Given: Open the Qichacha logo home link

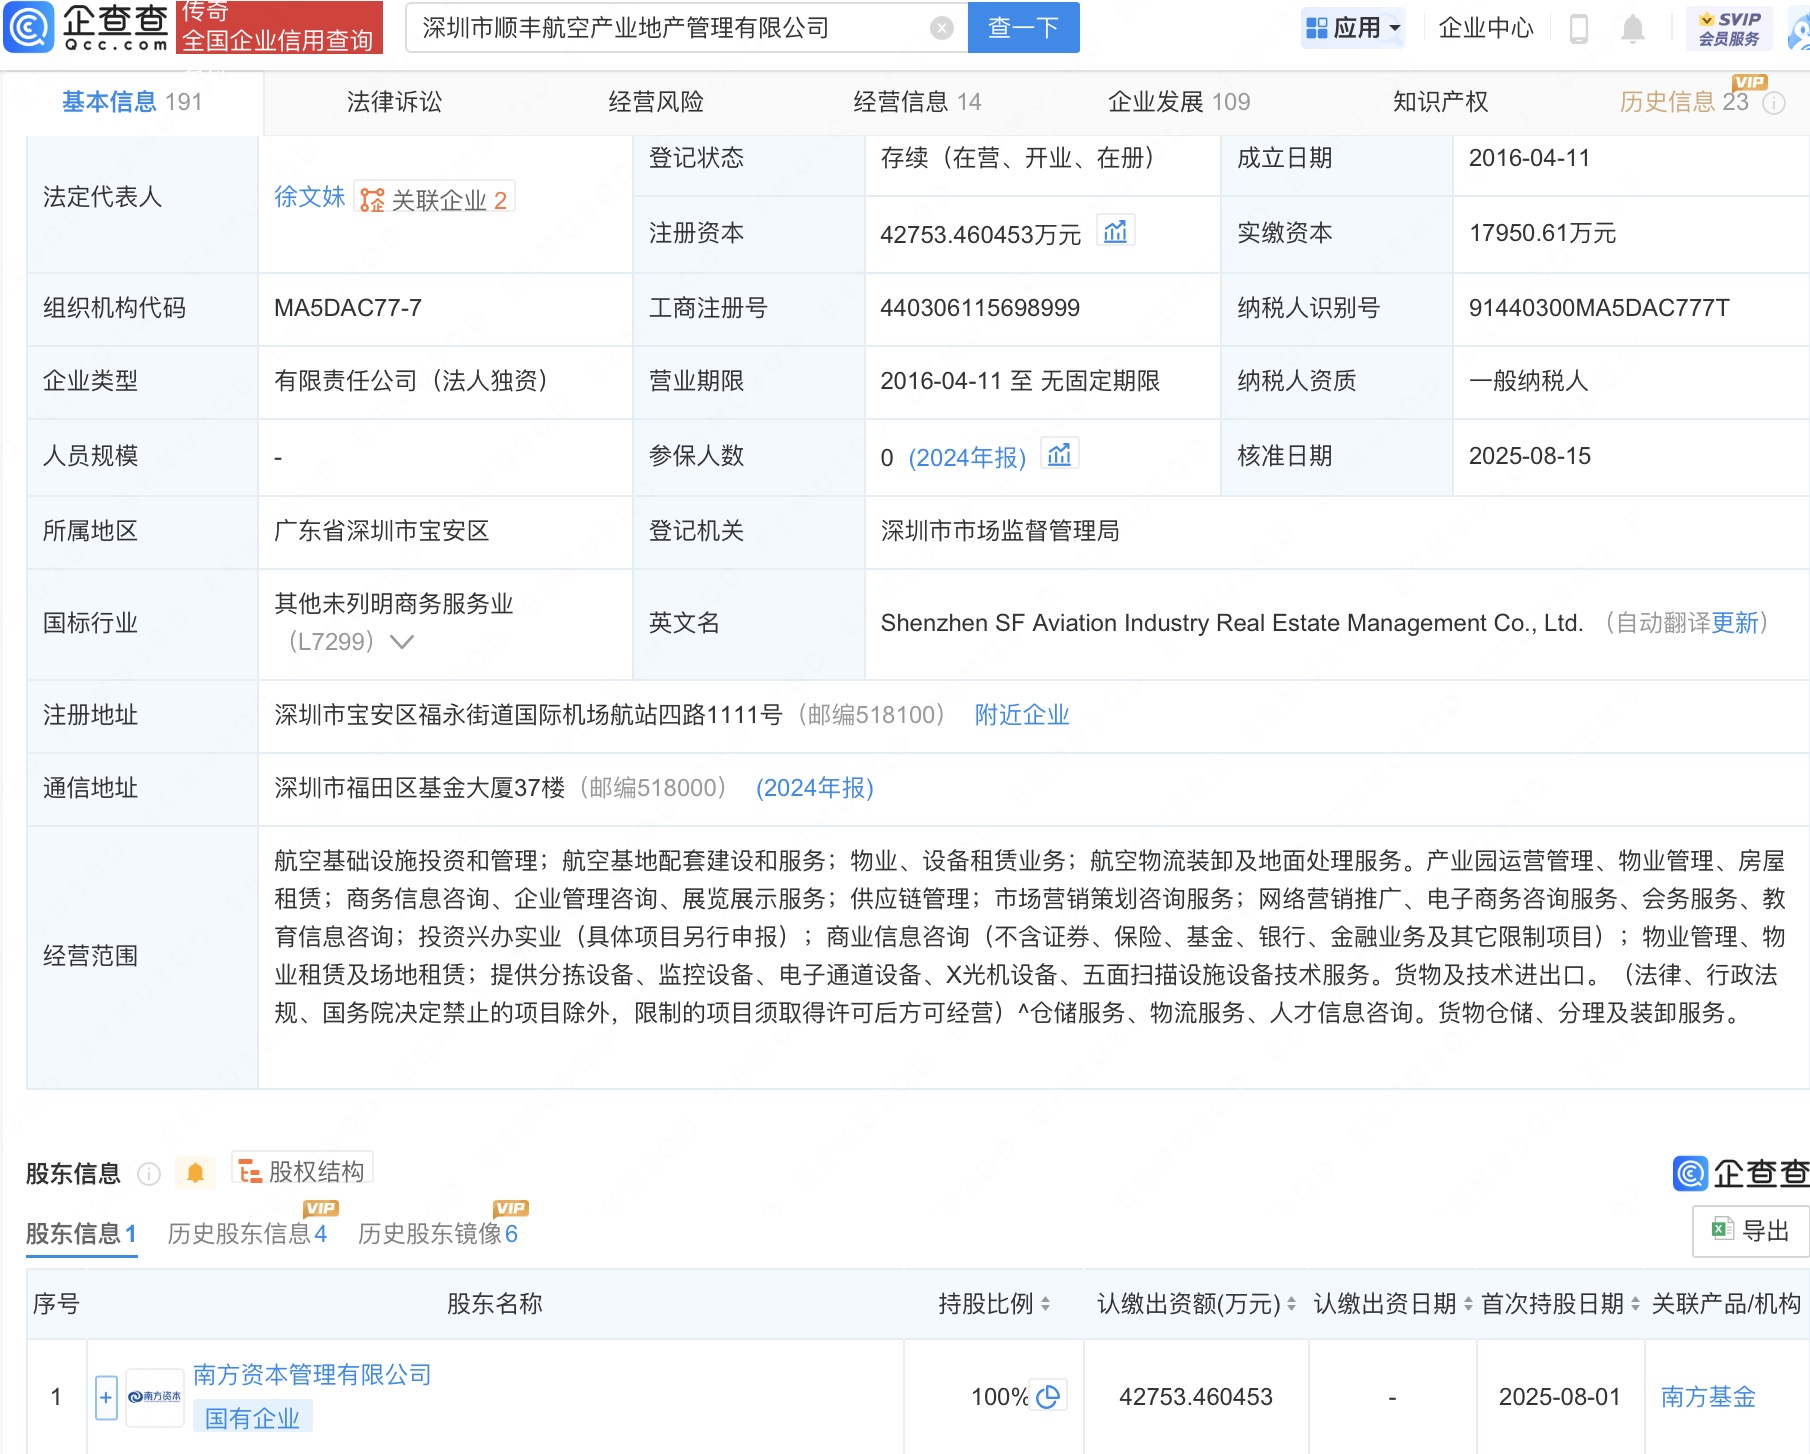Looking at the screenshot, I should 86,27.
